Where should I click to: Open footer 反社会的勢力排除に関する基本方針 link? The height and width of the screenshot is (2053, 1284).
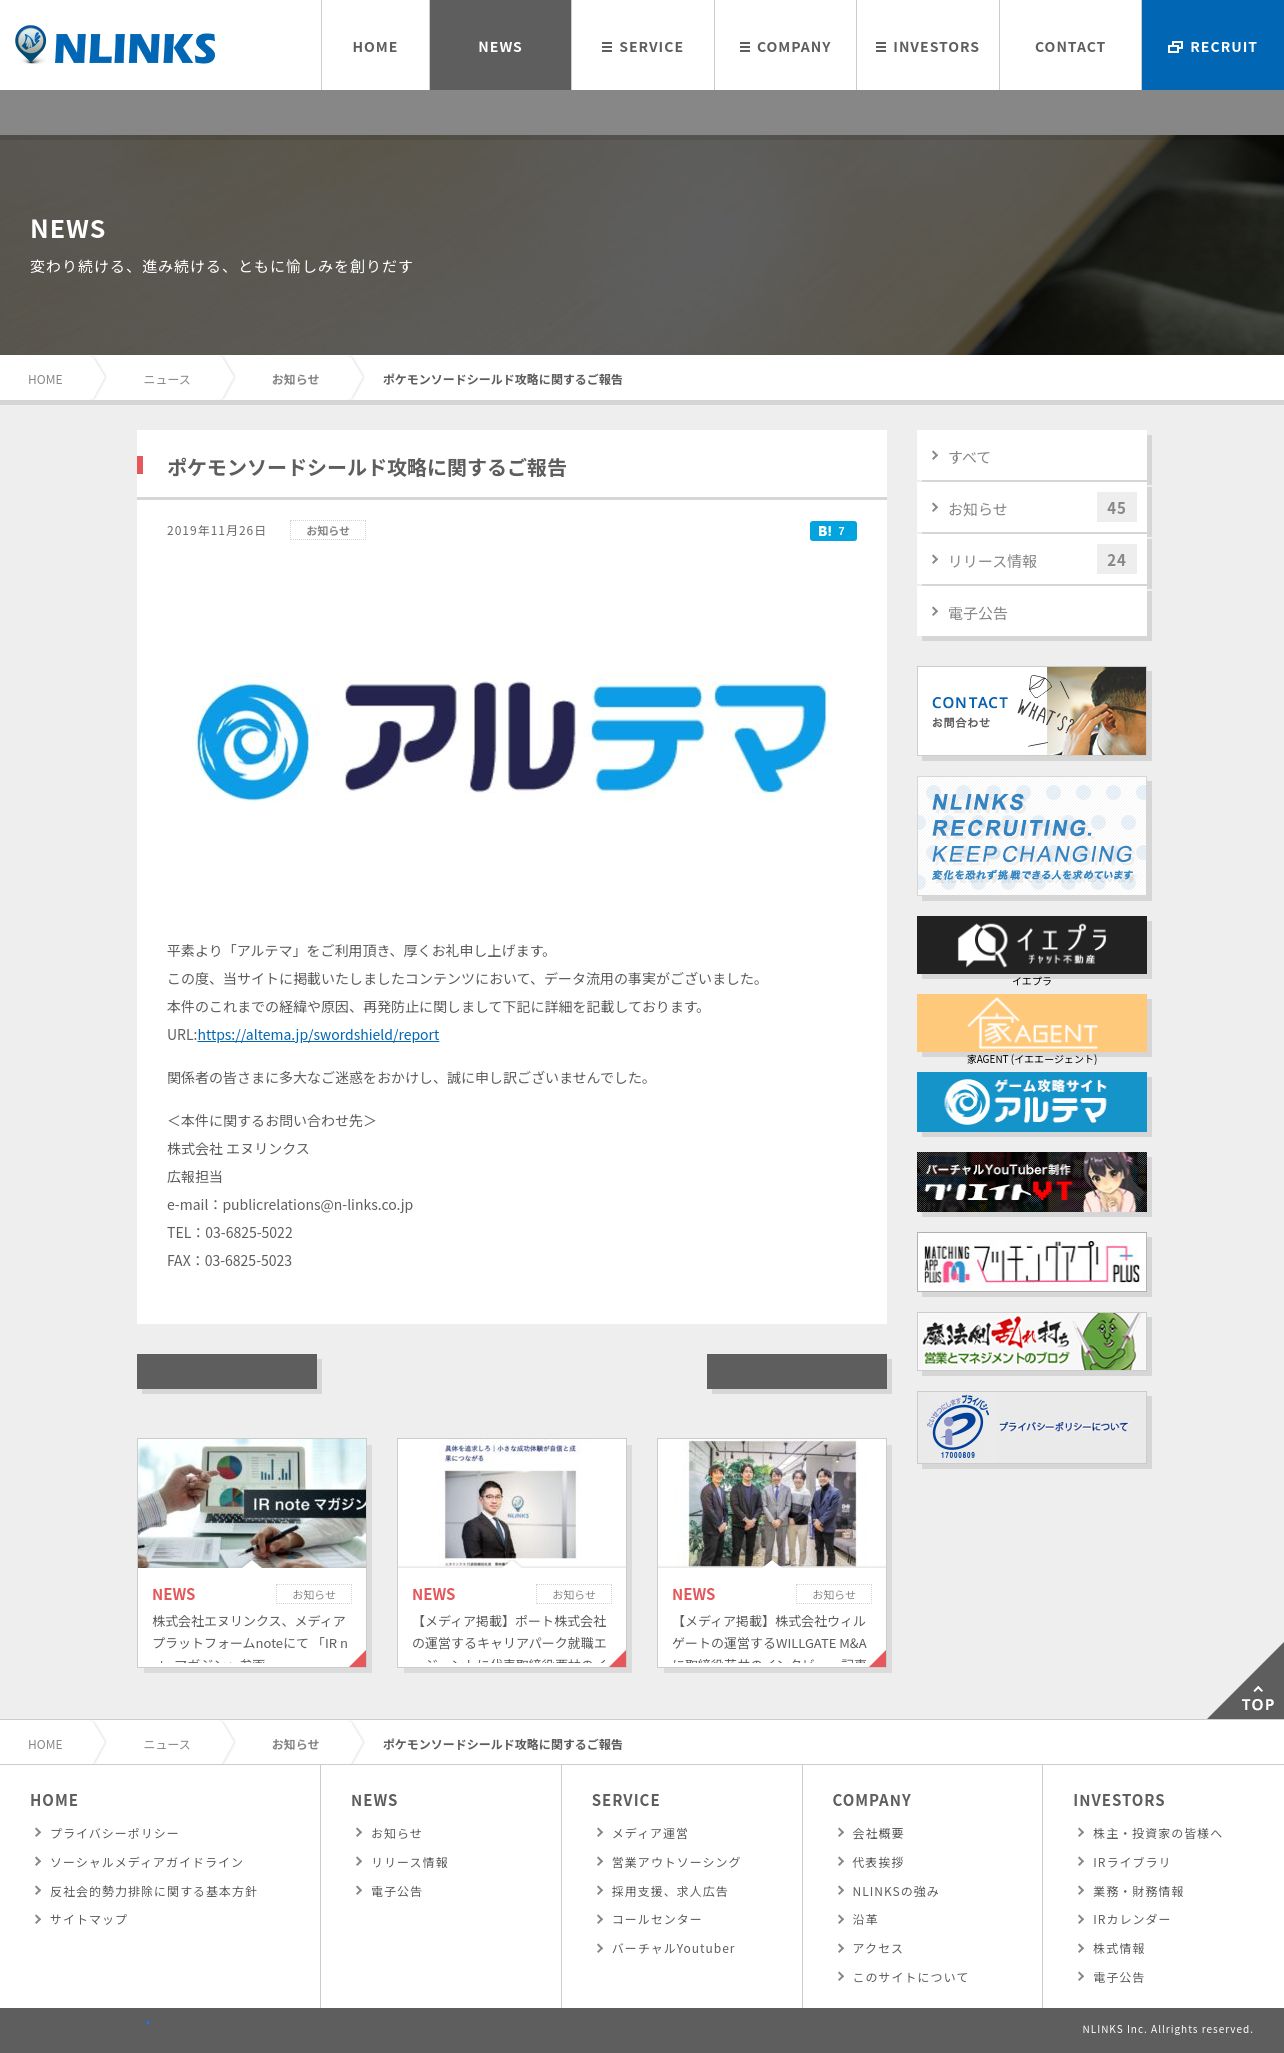point(153,1891)
